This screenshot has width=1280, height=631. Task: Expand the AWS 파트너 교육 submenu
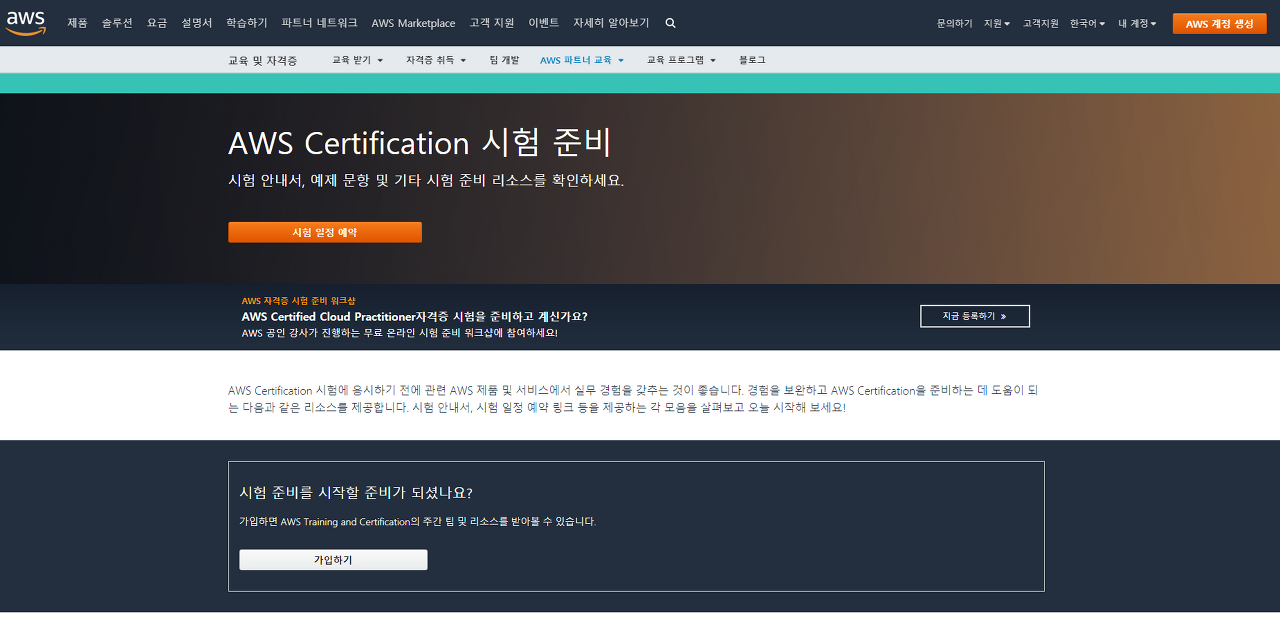pos(582,60)
